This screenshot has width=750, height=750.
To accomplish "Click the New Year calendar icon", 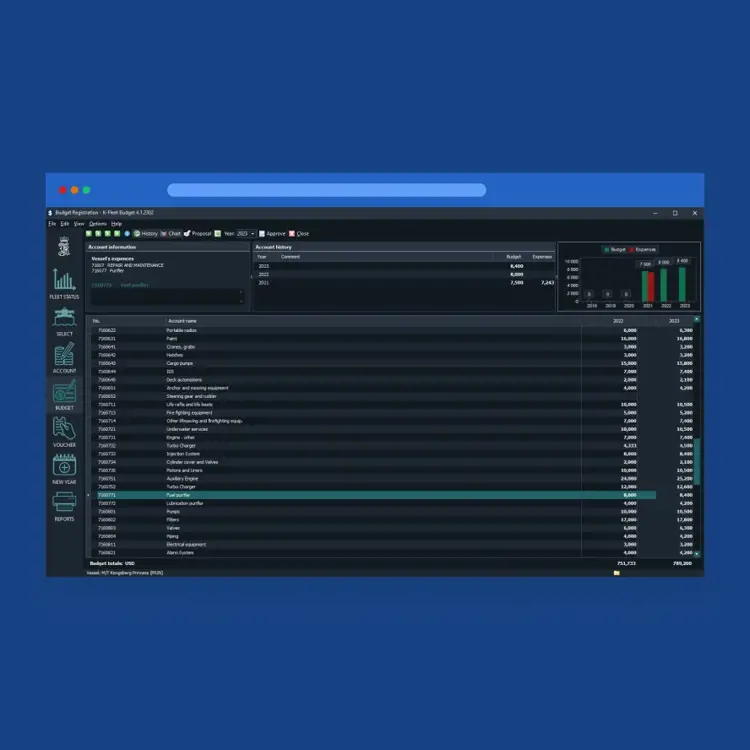I will tap(64, 467).
